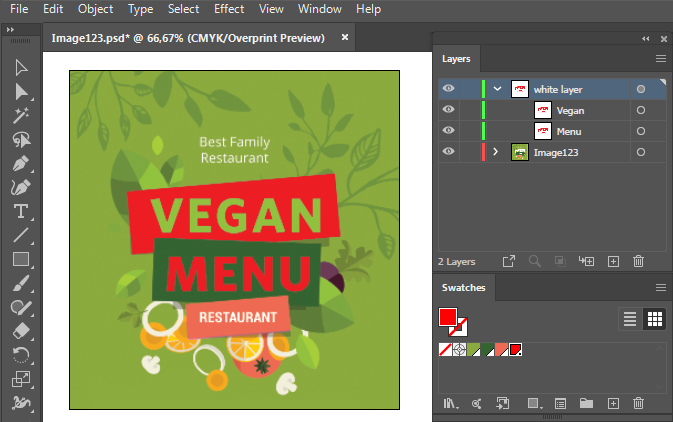This screenshot has height=422, width=673.
Task: Open Swatch Libraries menu icon
Action: [x=451, y=403]
